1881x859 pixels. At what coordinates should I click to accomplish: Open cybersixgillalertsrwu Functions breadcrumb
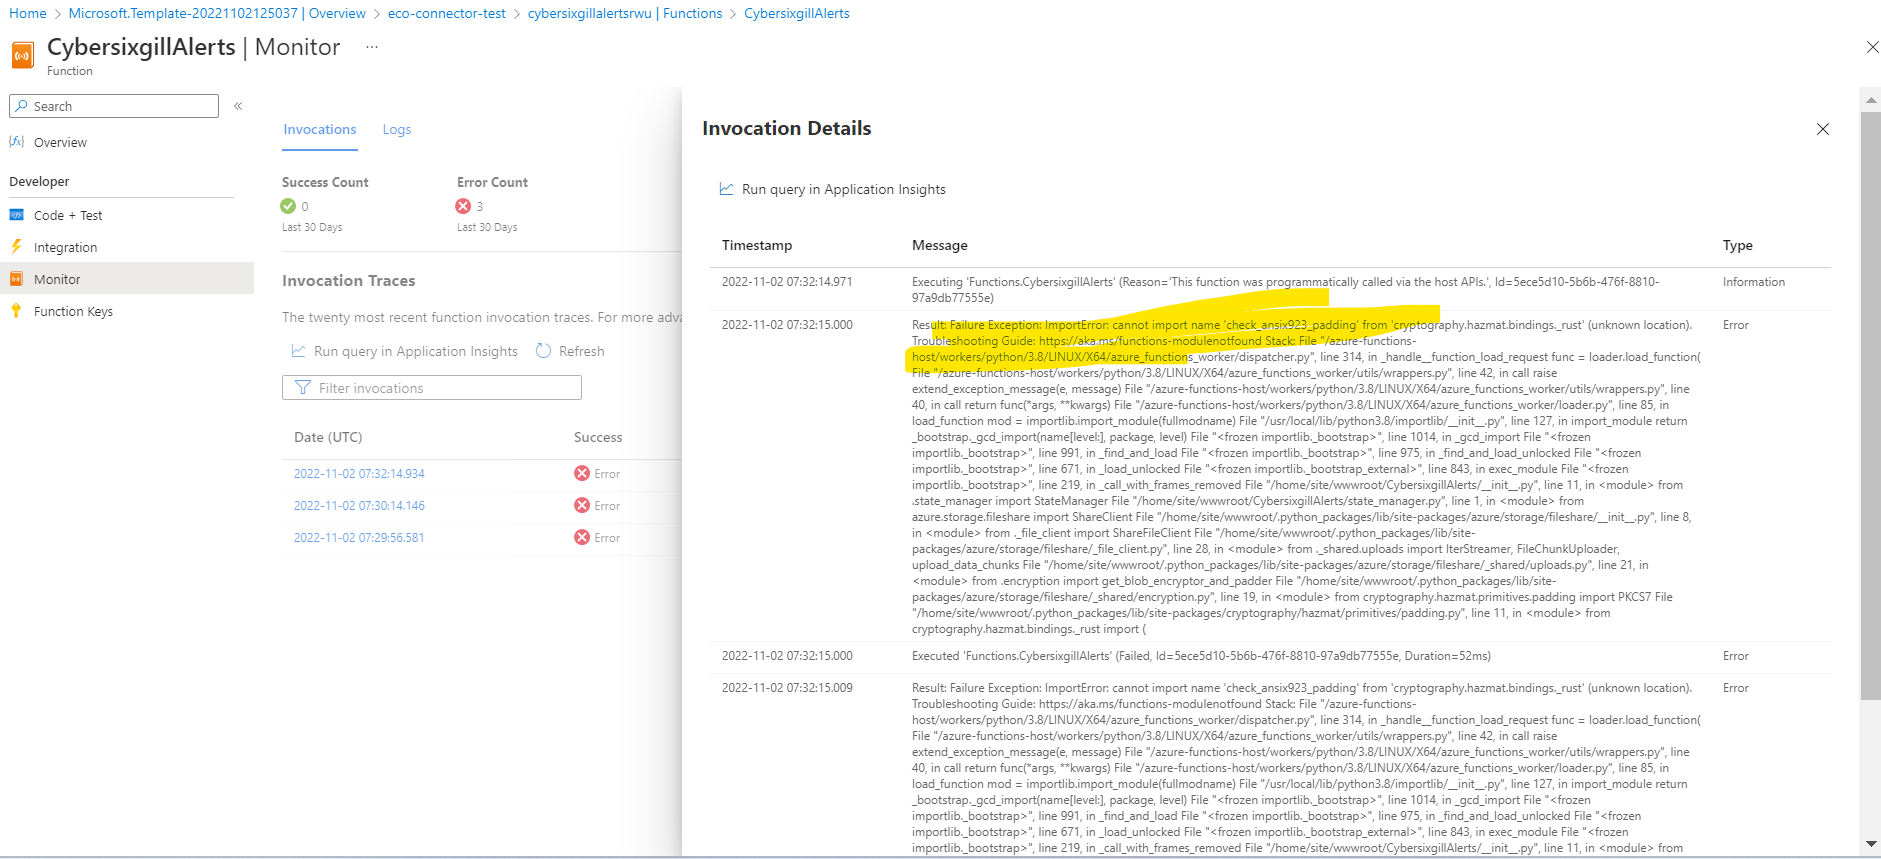(x=625, y=13)
